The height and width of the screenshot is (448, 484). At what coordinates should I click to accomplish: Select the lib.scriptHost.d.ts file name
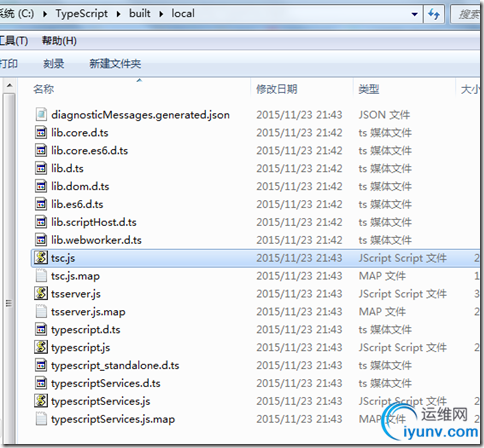(x=94, y=222)
